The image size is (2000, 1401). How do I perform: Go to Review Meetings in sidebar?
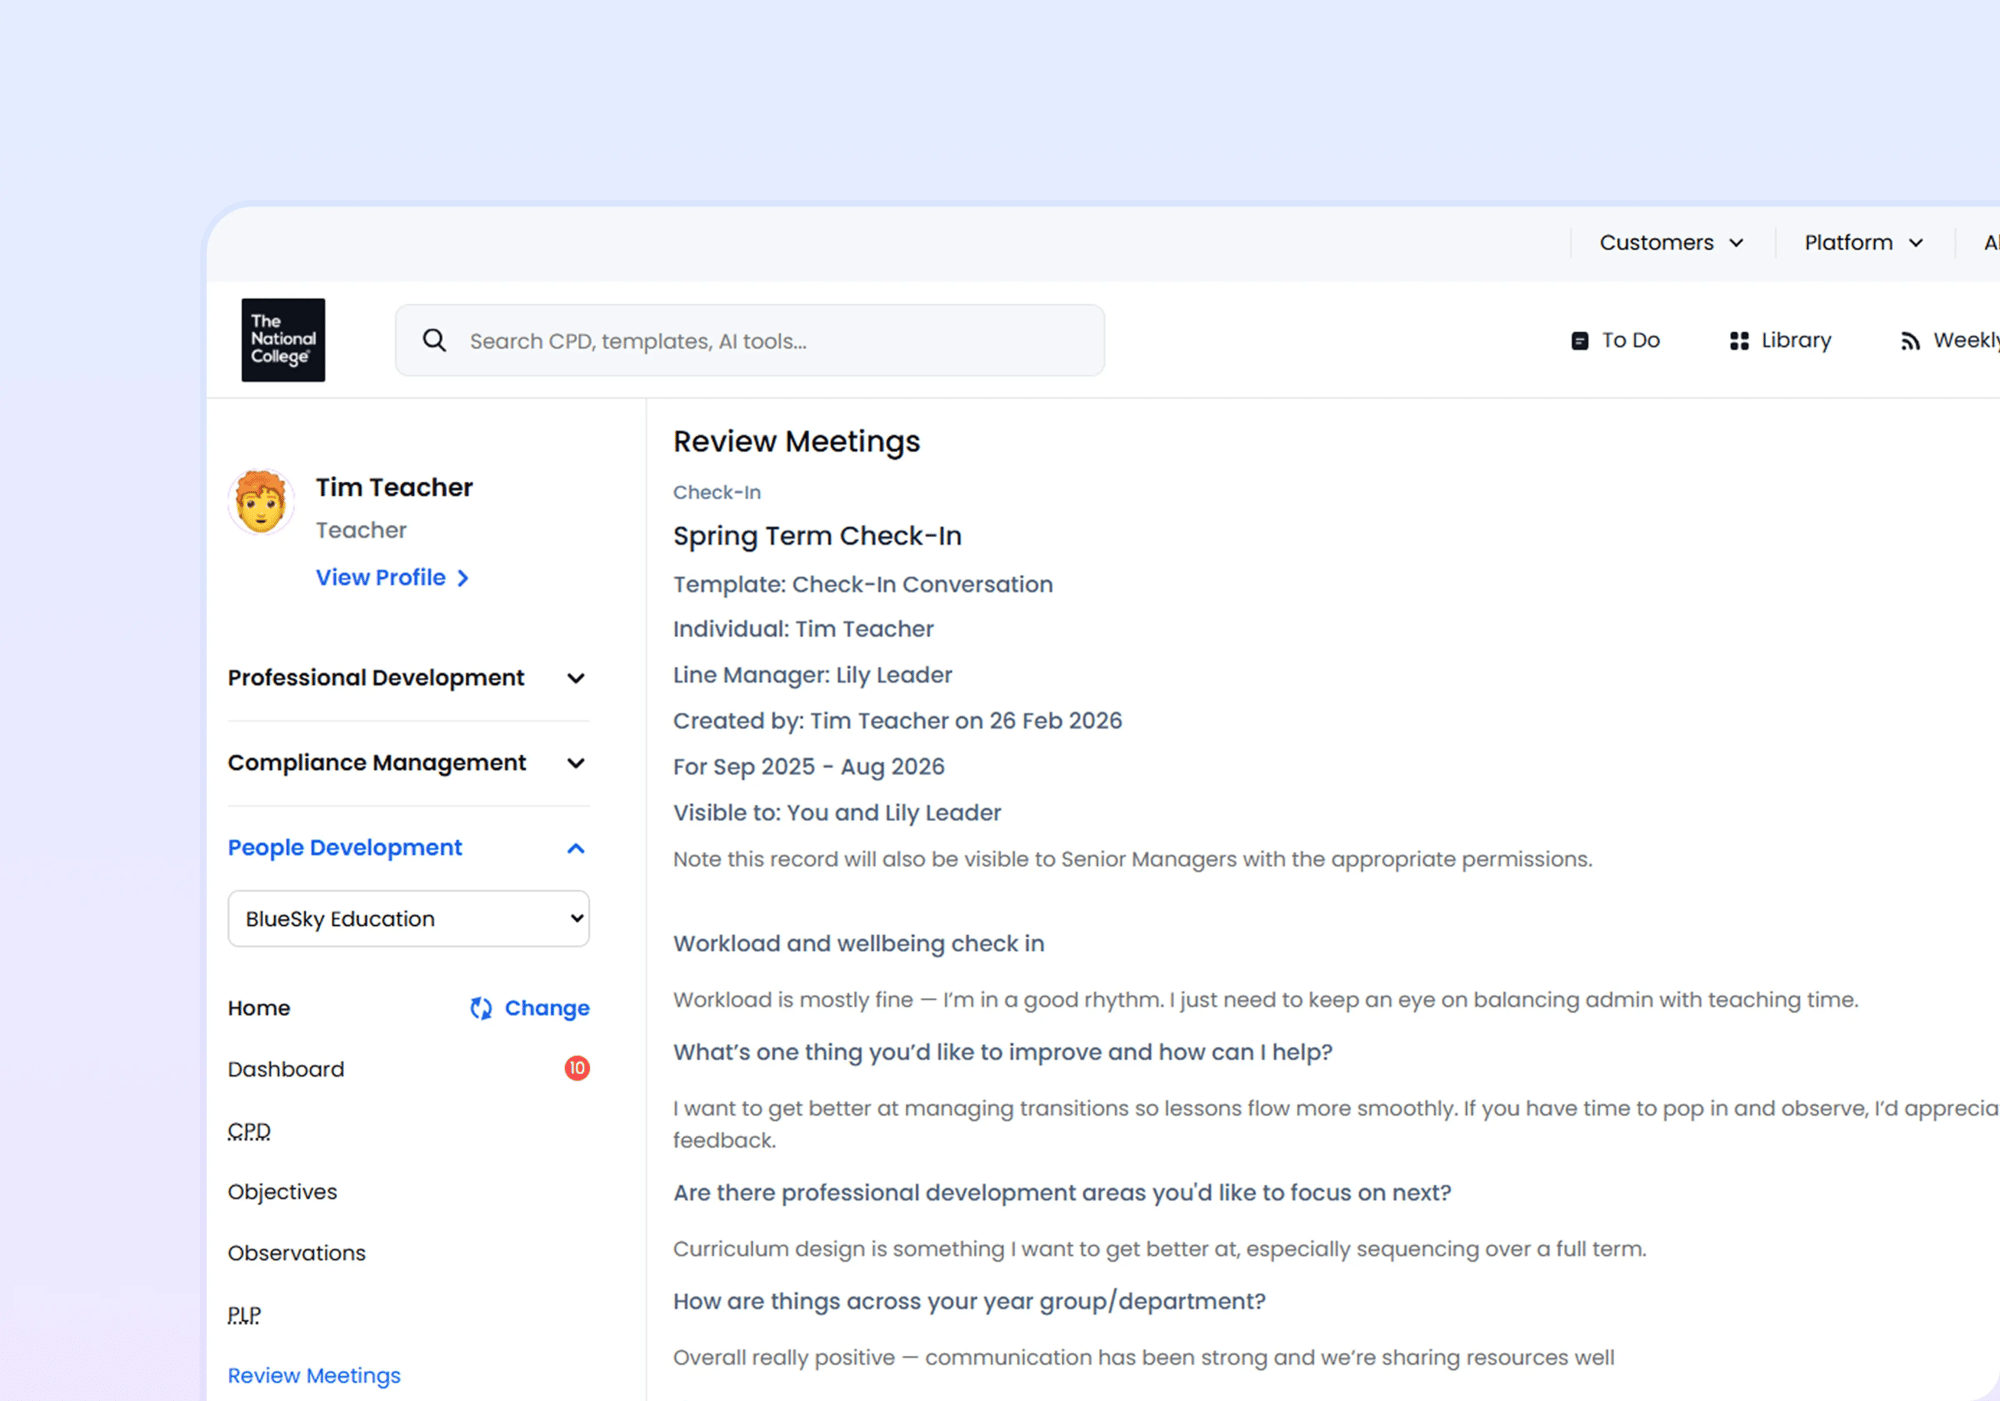[x=314, y=1375]
